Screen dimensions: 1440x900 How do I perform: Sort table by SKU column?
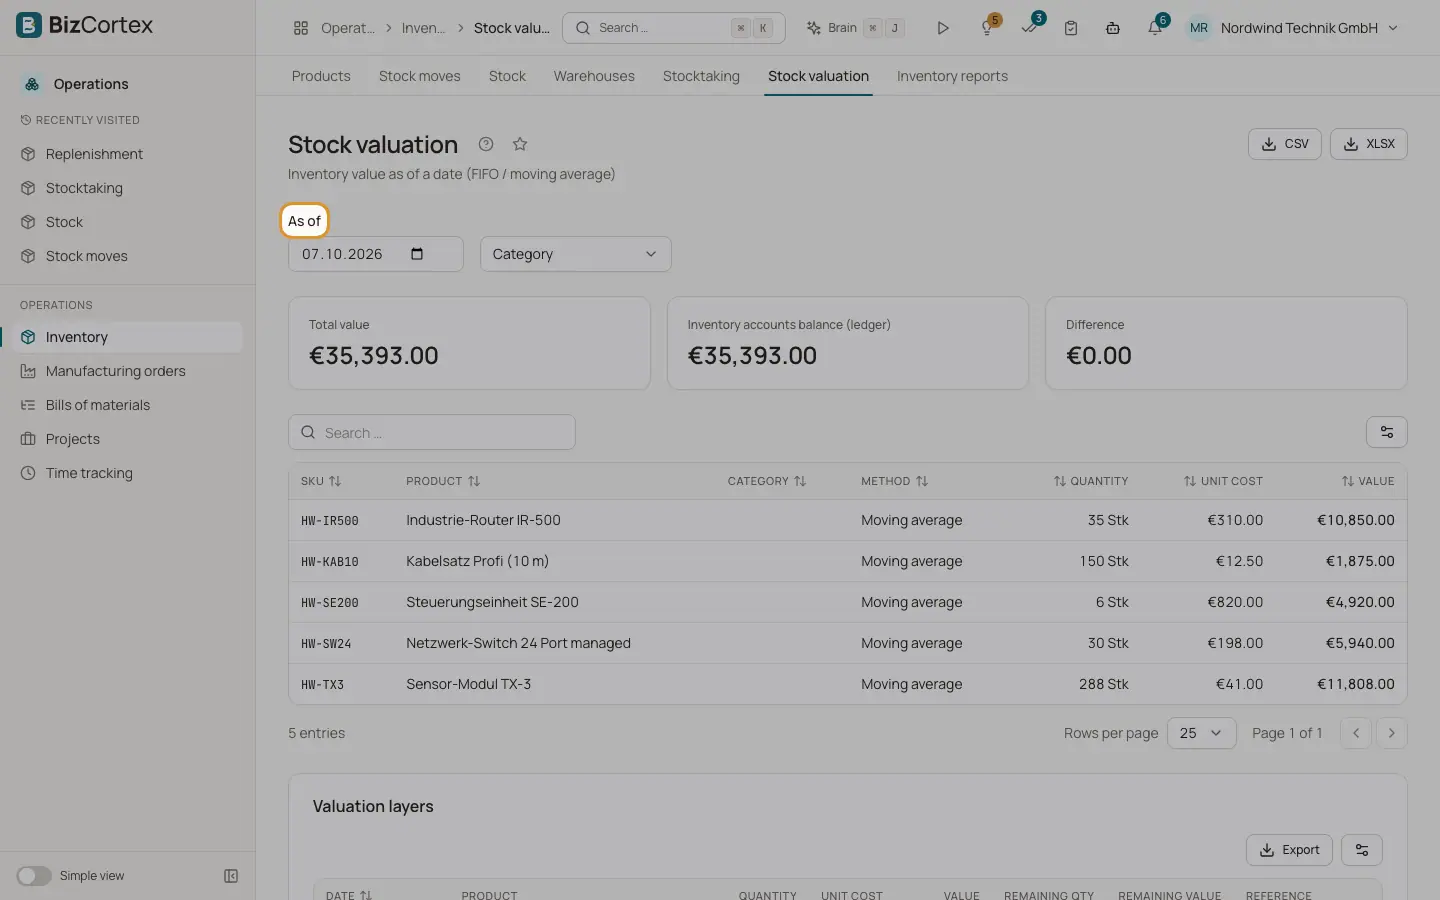pyautogui.click(x=321, y=481)
